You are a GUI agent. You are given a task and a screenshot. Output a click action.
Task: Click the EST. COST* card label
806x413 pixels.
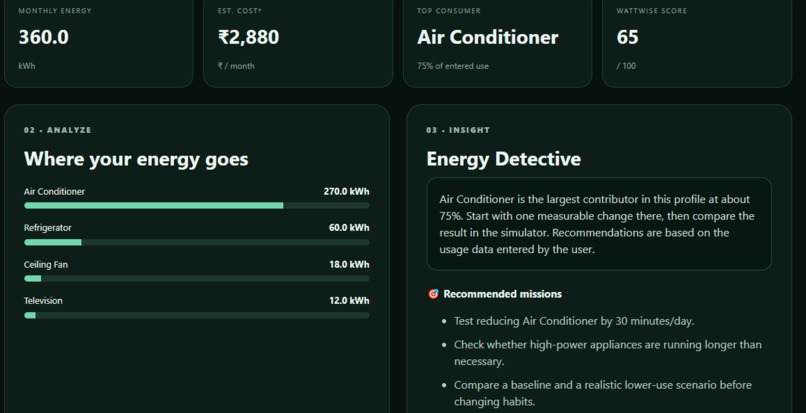[x=240, y=11]
